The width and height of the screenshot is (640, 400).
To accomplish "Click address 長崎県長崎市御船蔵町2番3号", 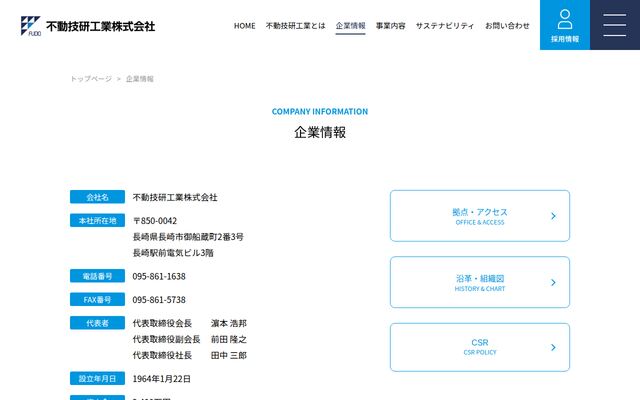I will point(188,237).
